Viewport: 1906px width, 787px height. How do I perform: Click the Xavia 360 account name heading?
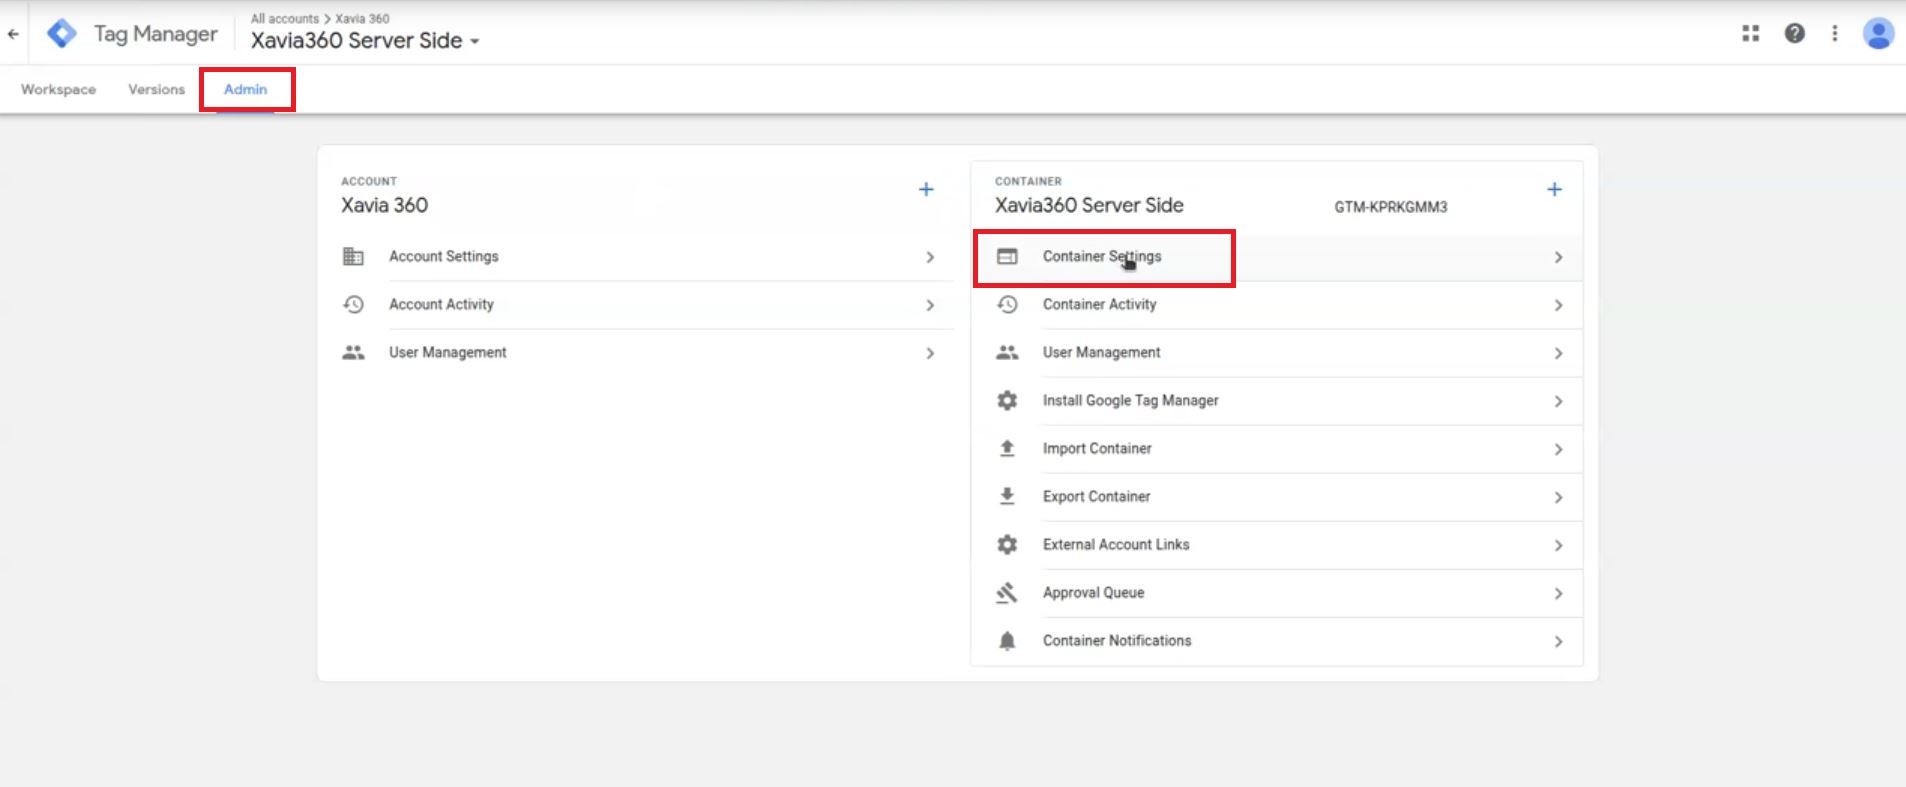(384, 205)
